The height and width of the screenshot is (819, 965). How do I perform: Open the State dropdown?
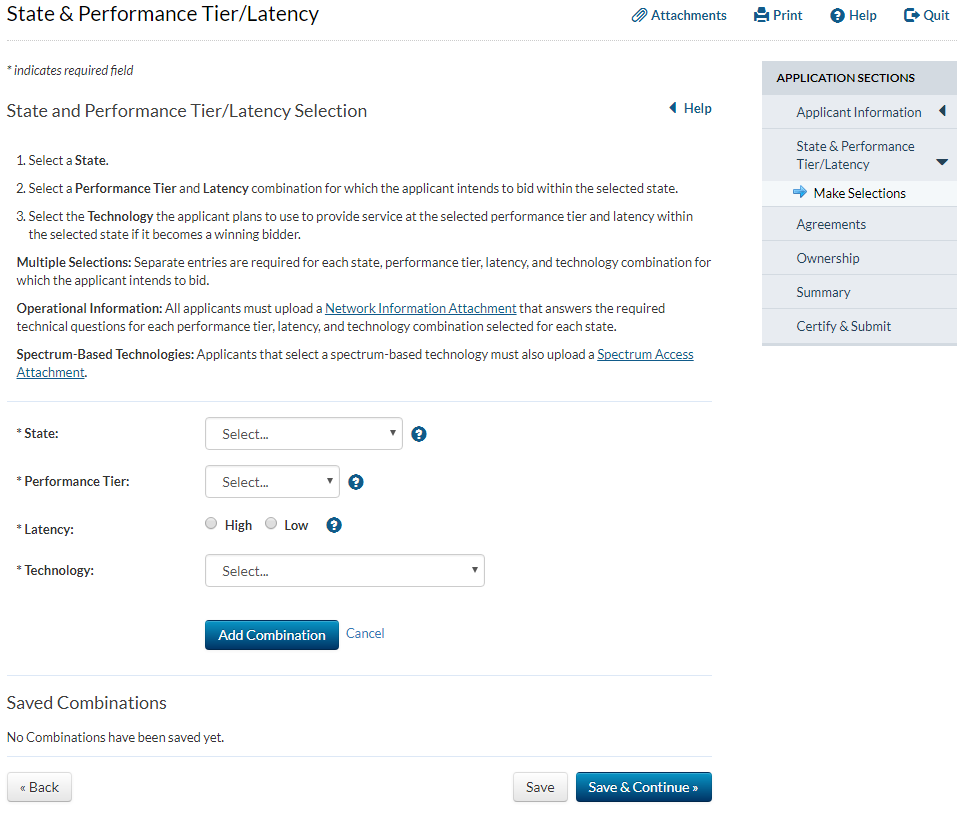click(303, 434)
